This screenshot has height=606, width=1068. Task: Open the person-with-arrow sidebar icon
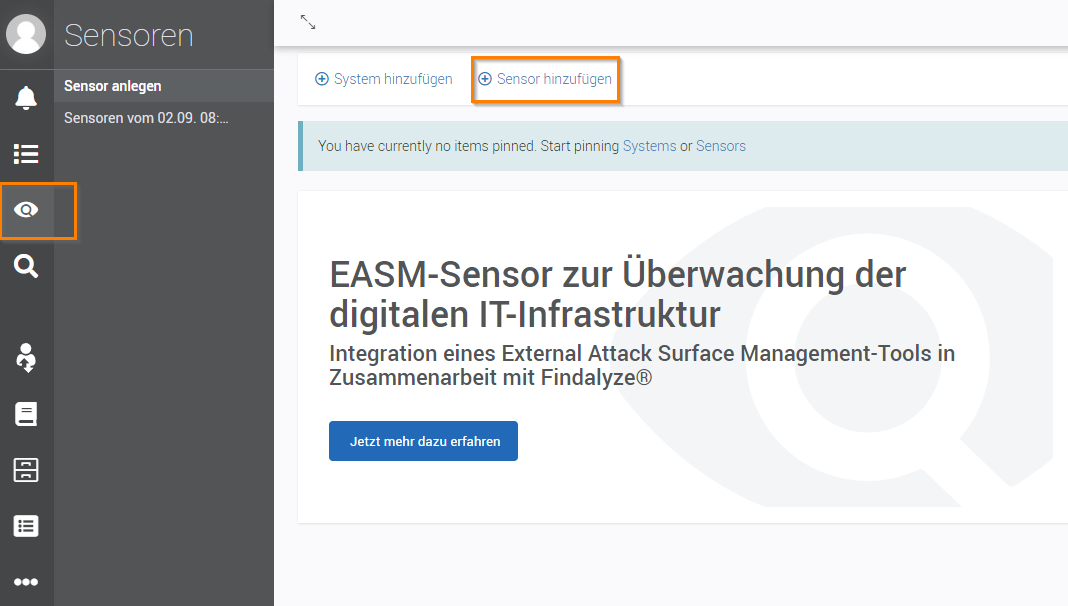pos(26,357)
